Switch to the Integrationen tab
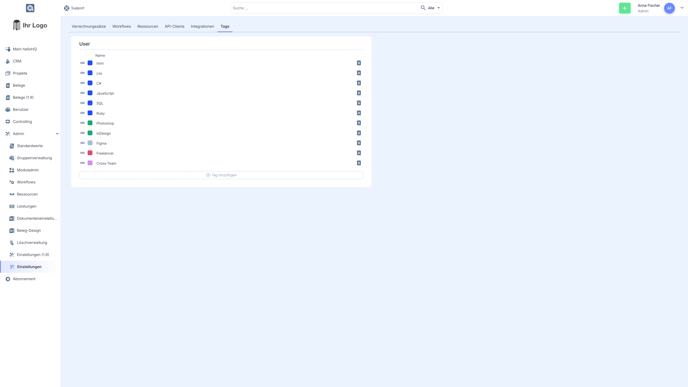This screenshot has width=688, height=387. [x=202, y=26]
